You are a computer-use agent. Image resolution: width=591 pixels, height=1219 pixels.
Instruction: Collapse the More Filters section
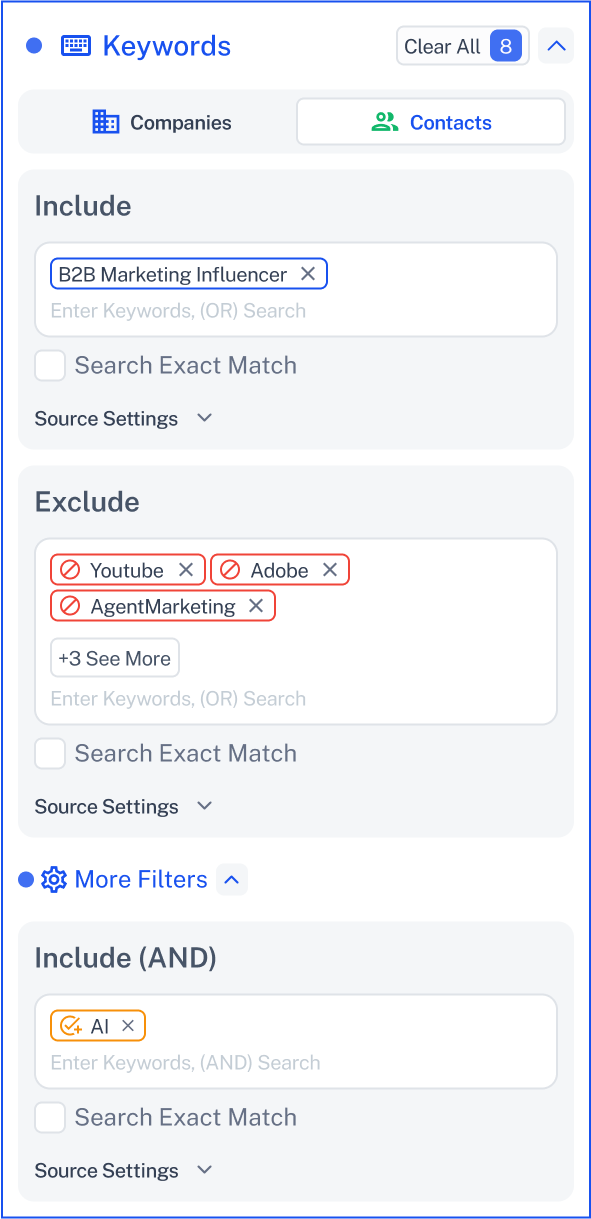pos(232,880)
